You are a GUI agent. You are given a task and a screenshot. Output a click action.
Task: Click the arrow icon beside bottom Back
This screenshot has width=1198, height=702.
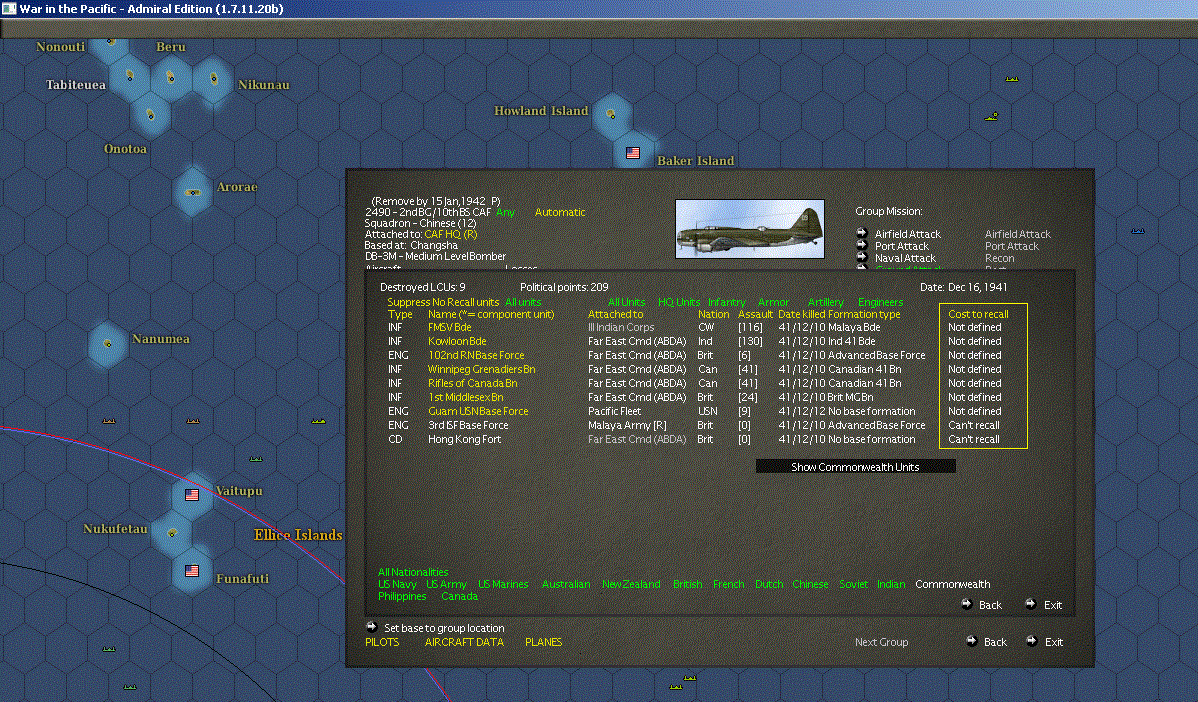tap(971, 640)
